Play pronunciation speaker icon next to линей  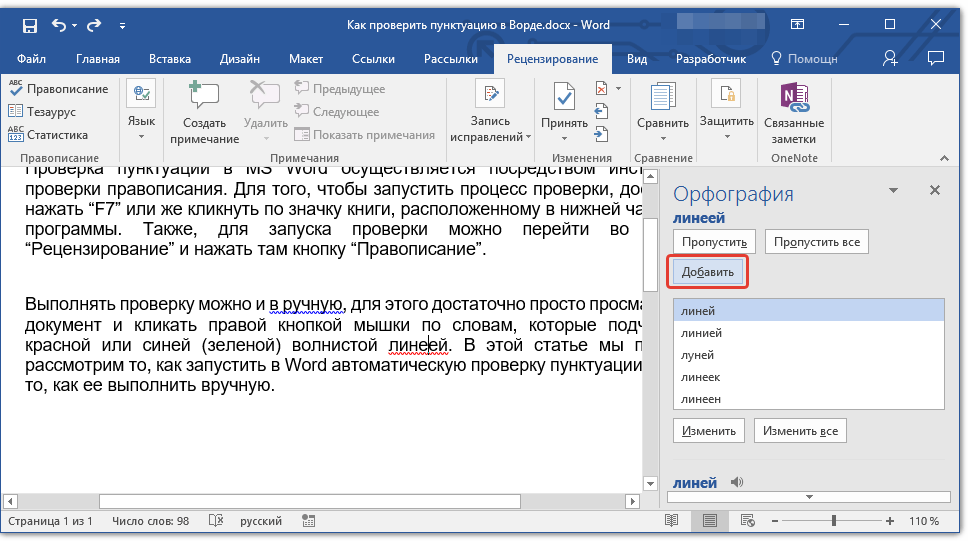click(x=737, y=483)
